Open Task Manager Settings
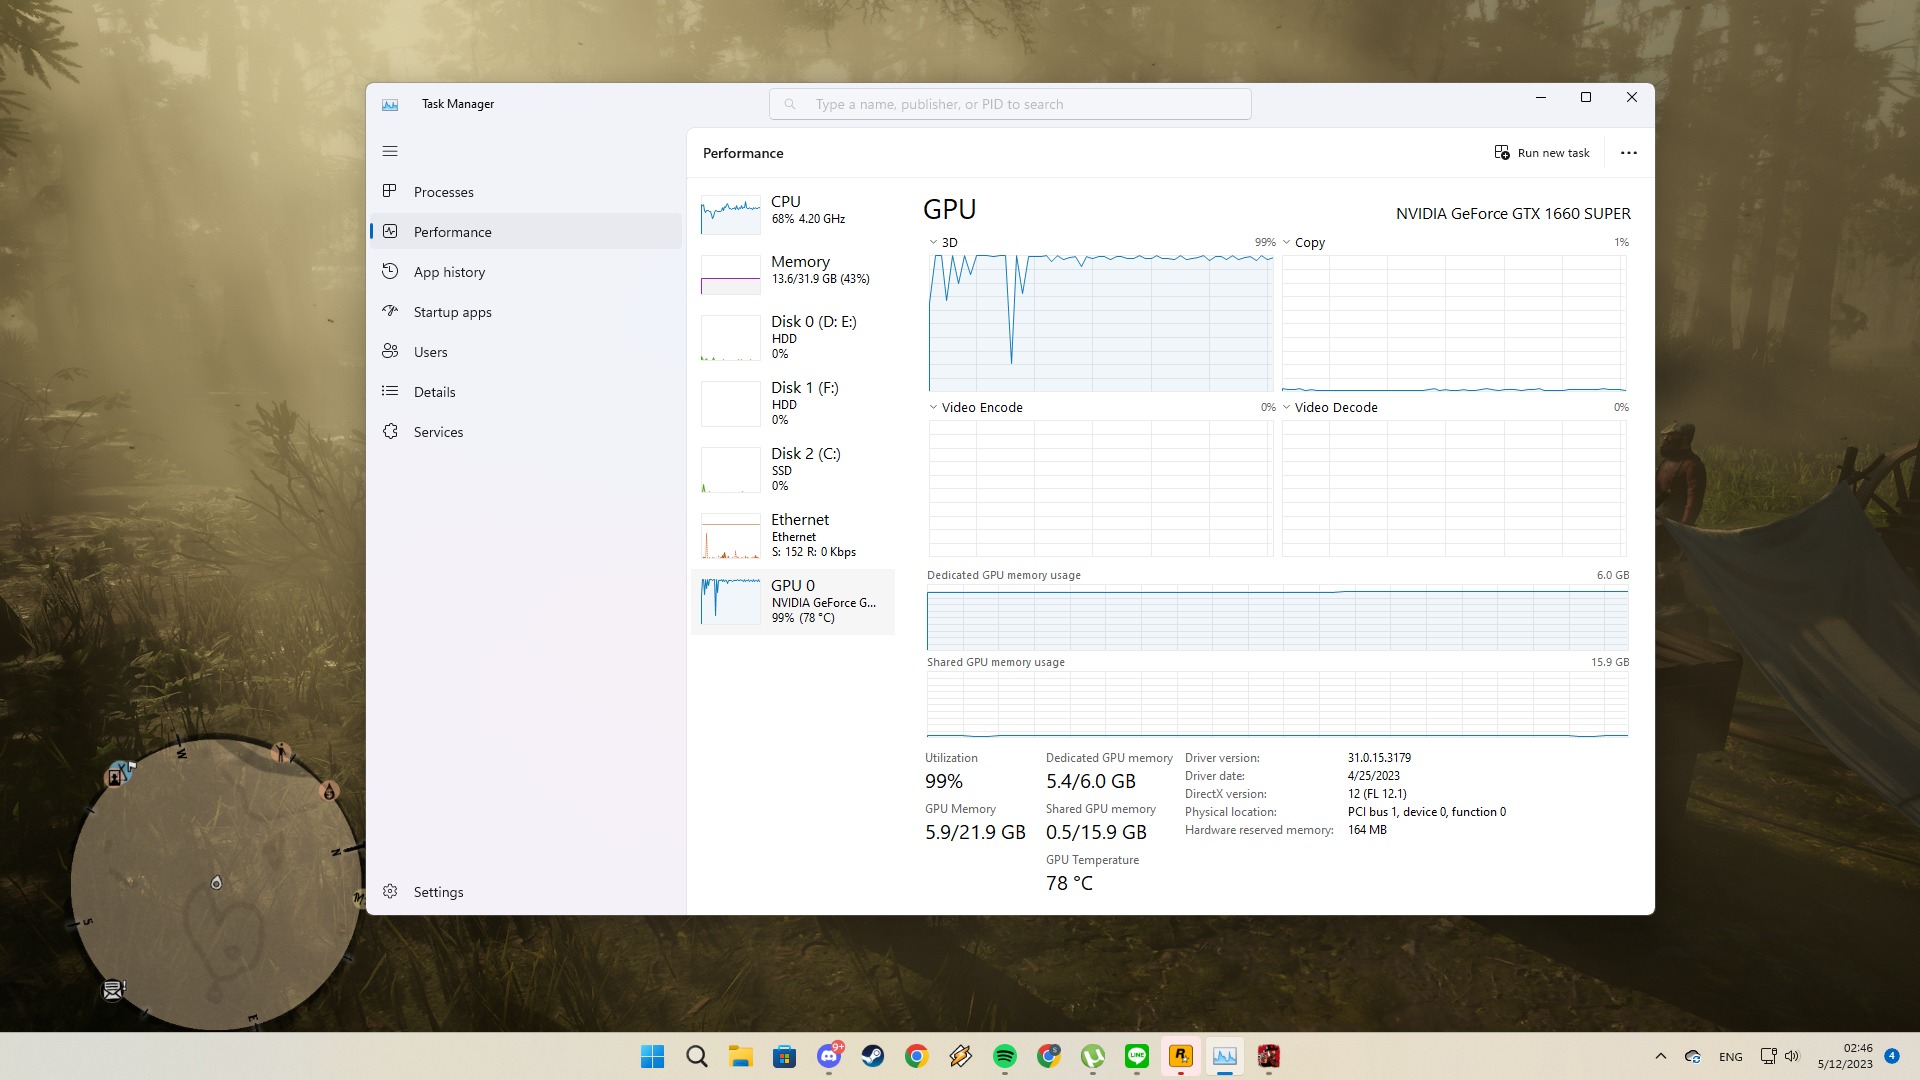The width and height of the screenshot is (1920, 1080). pos(526,892)
